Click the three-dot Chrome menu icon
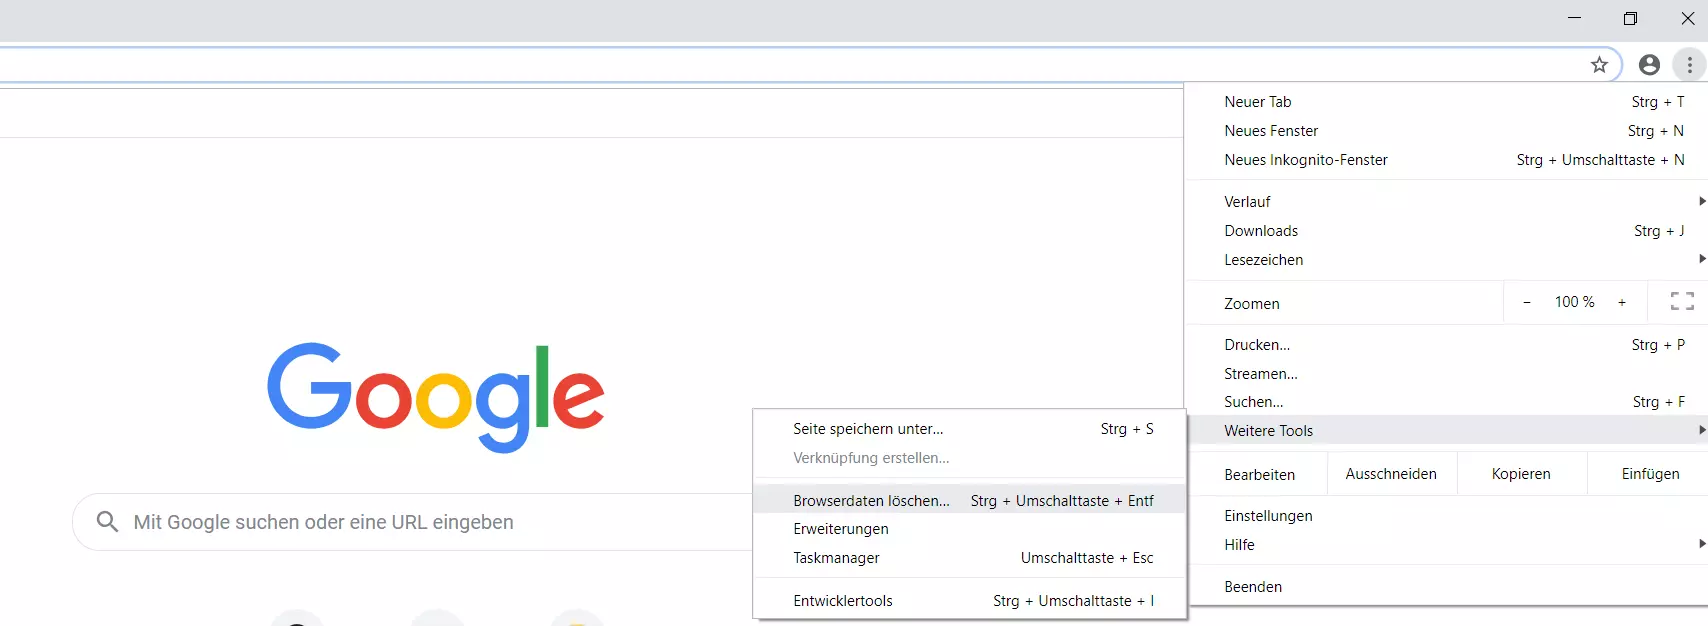The width and height of the screenshot is (1708, 626). point(1689,65)
